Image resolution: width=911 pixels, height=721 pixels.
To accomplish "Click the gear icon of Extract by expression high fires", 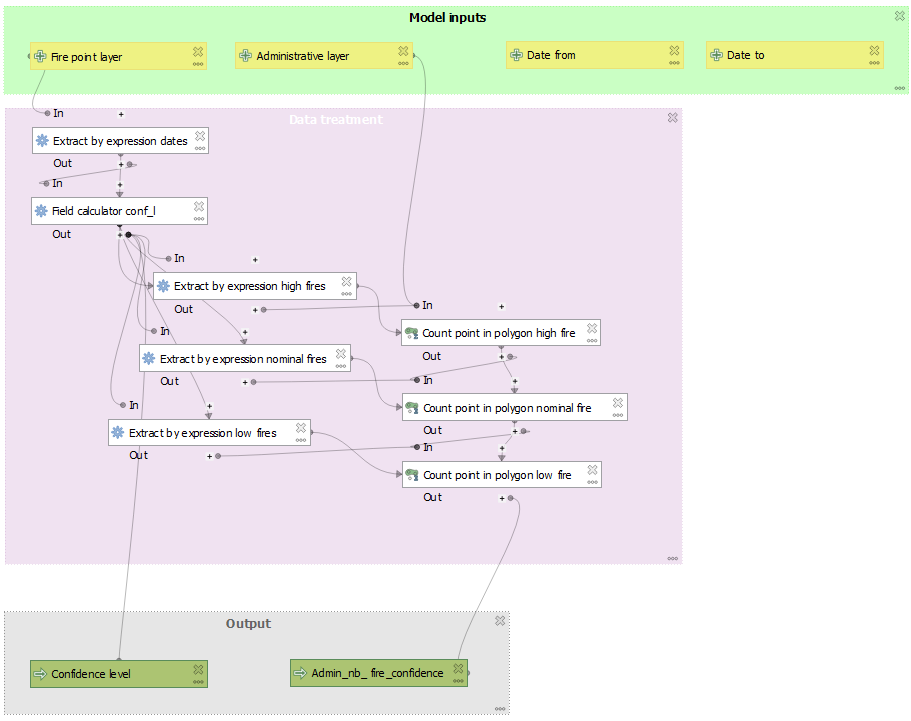I will click(163, 286).
